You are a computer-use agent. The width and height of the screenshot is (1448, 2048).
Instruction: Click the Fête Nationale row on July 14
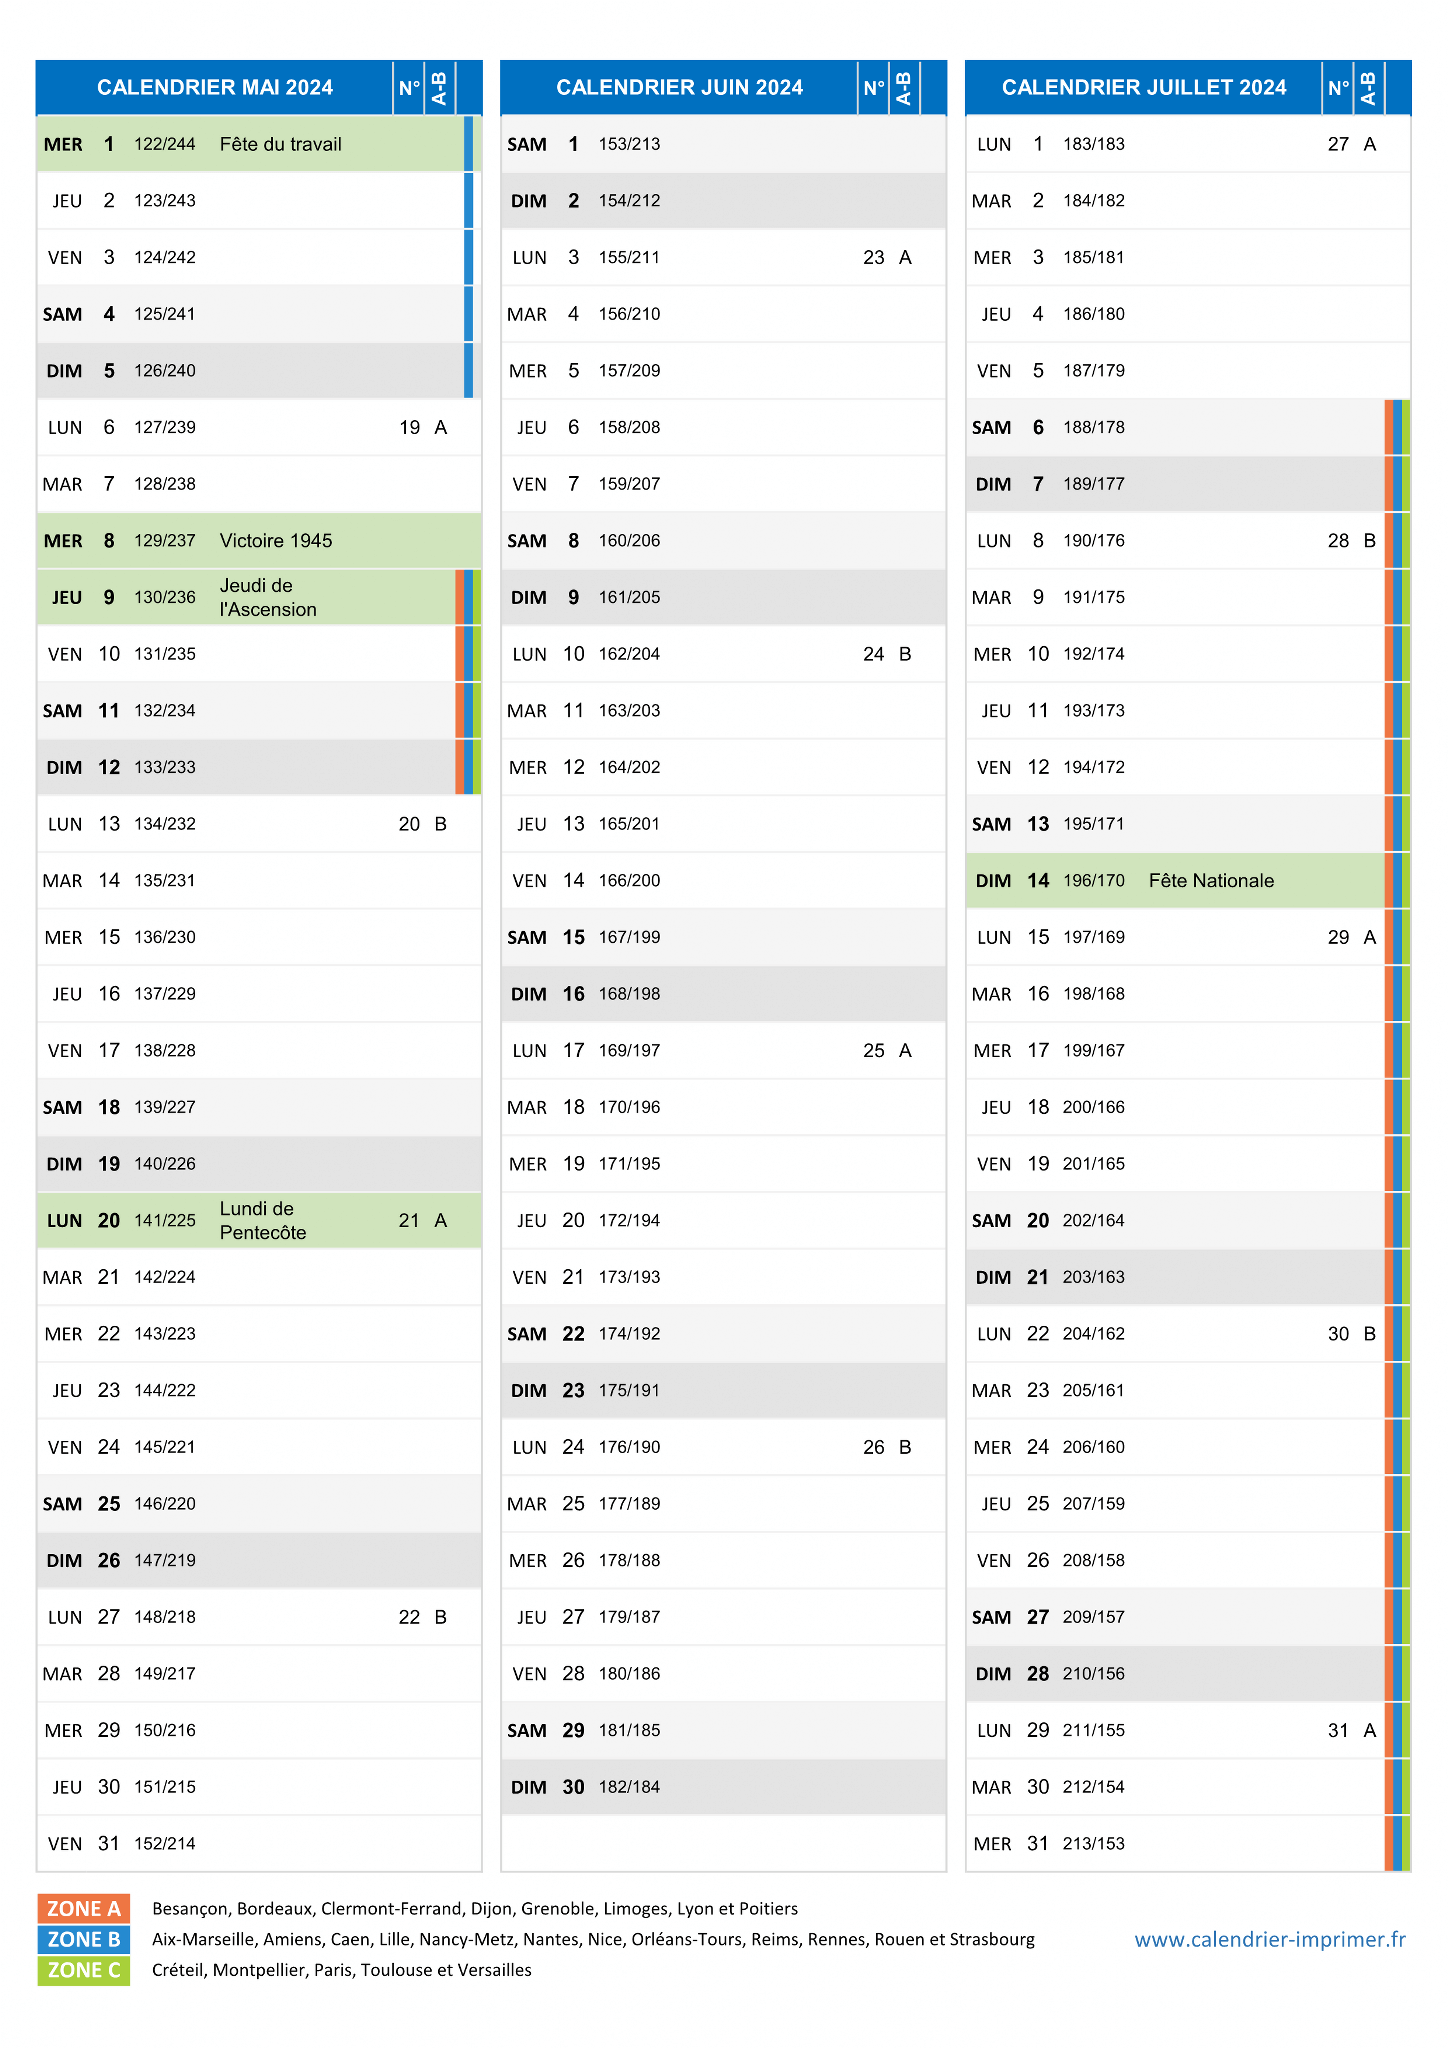pyautogui.click(x=1188, y=881)
